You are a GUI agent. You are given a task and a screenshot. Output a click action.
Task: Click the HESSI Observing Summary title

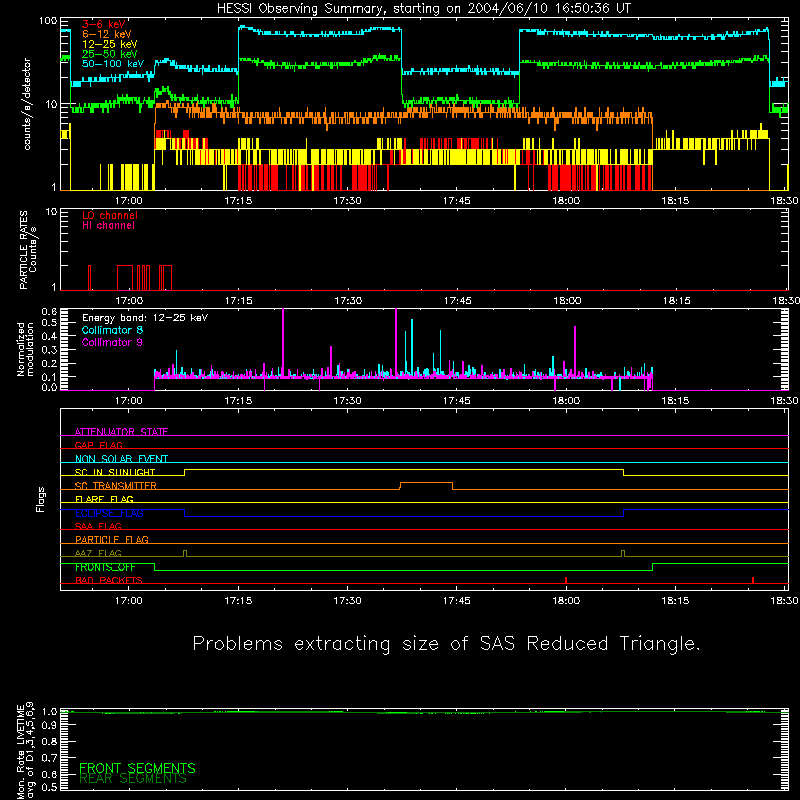[x=423, y=9]
